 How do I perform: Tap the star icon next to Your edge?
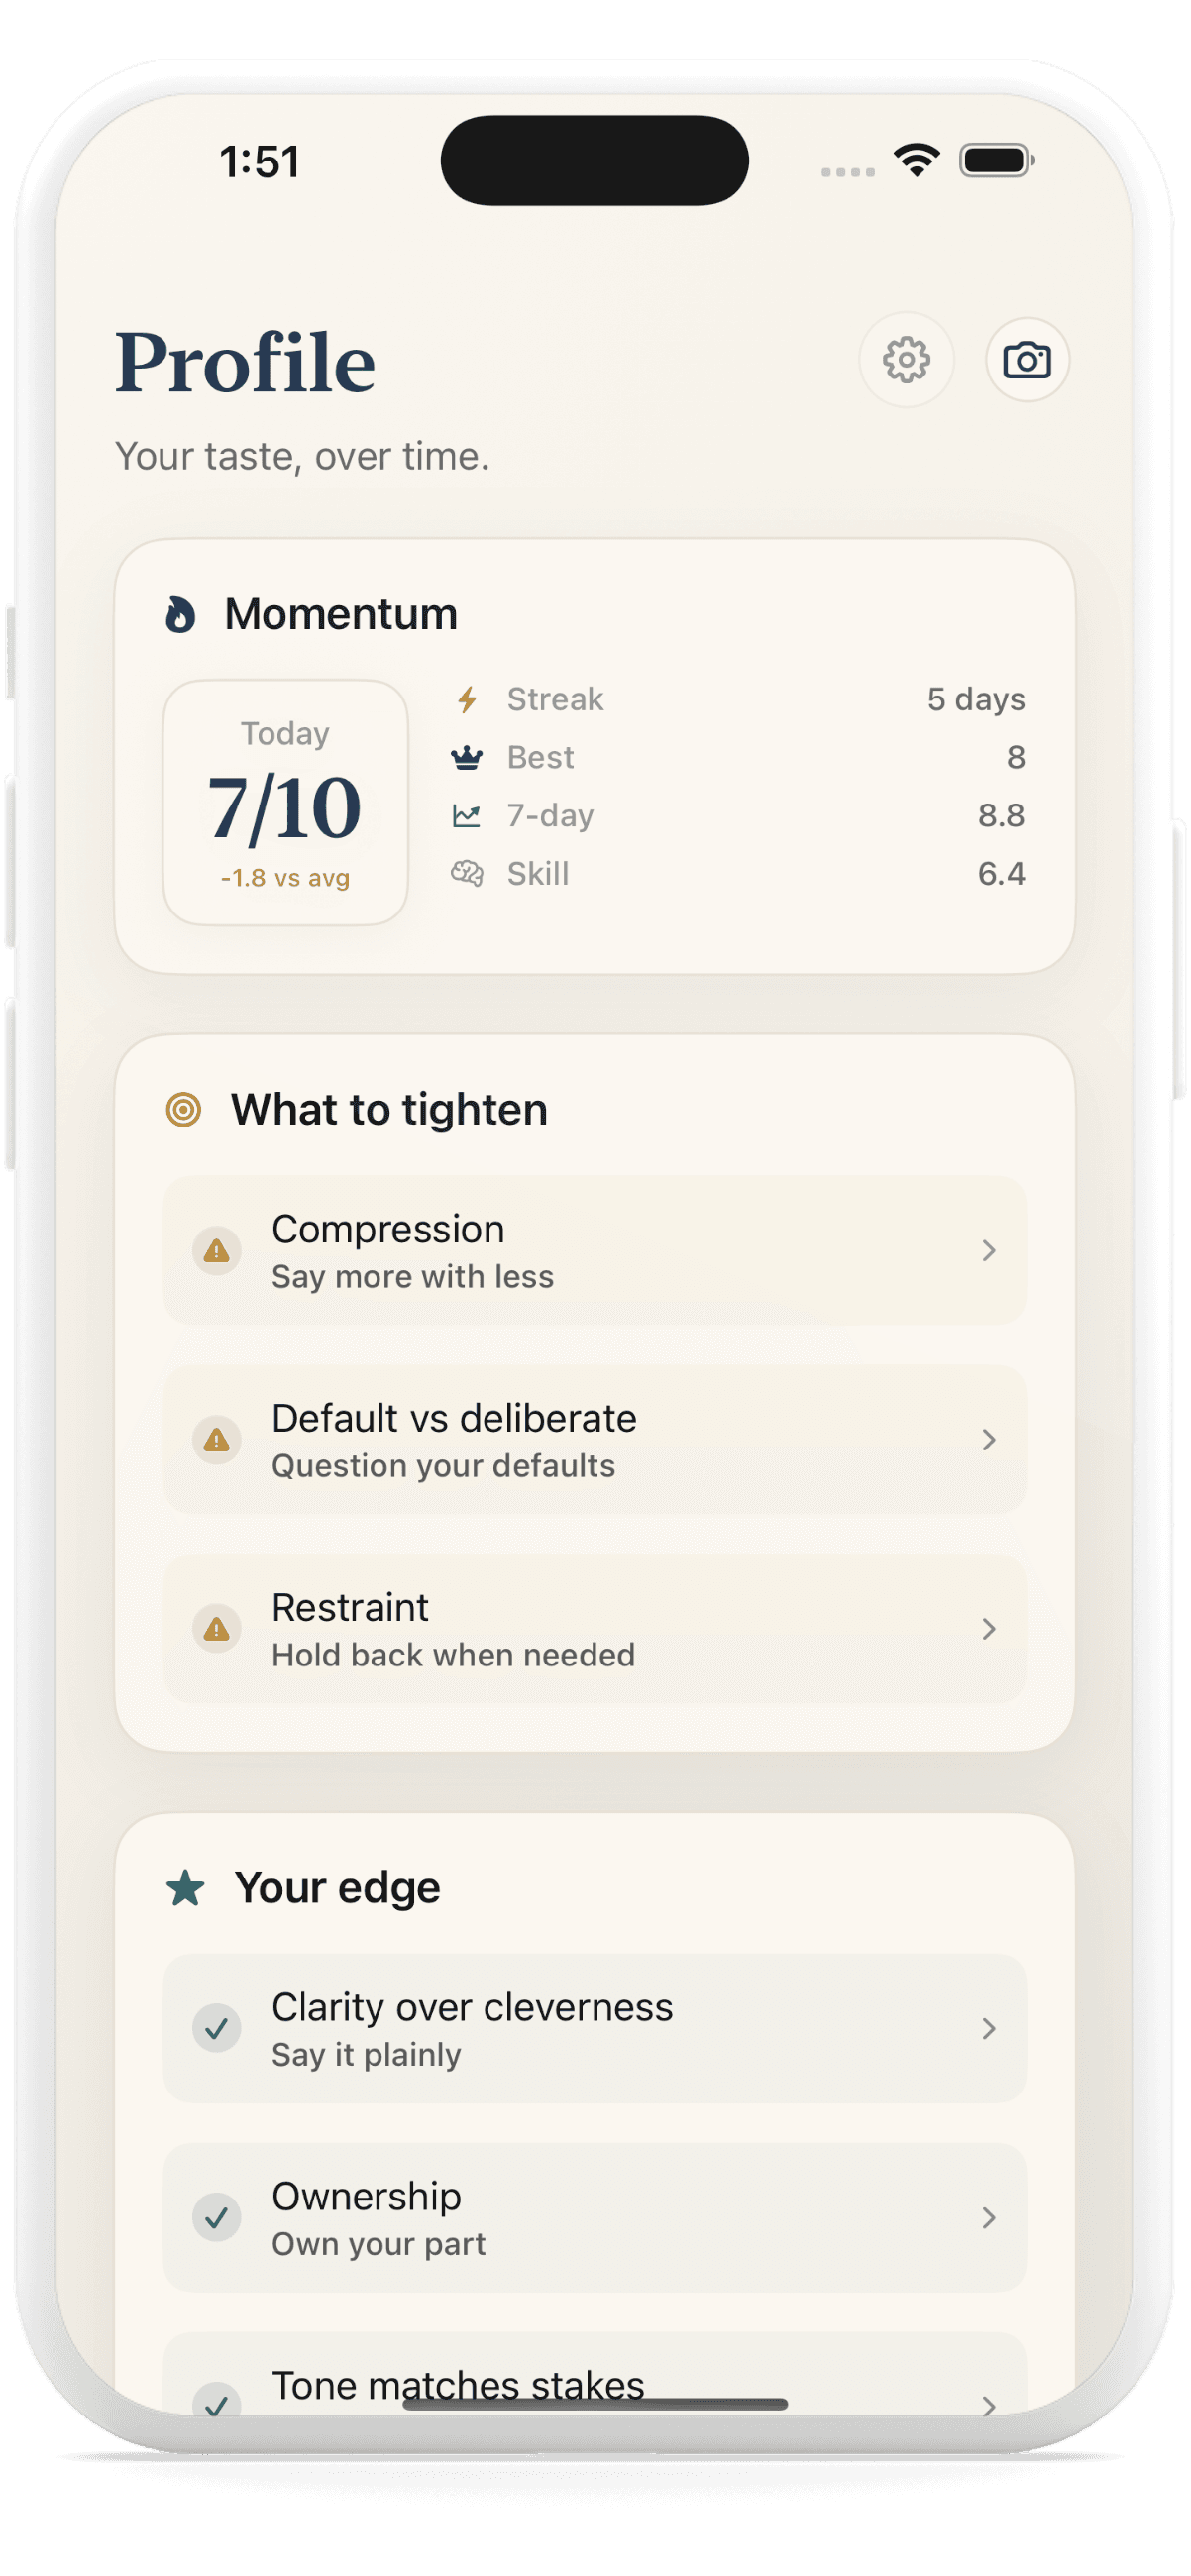coord(184,1886)
